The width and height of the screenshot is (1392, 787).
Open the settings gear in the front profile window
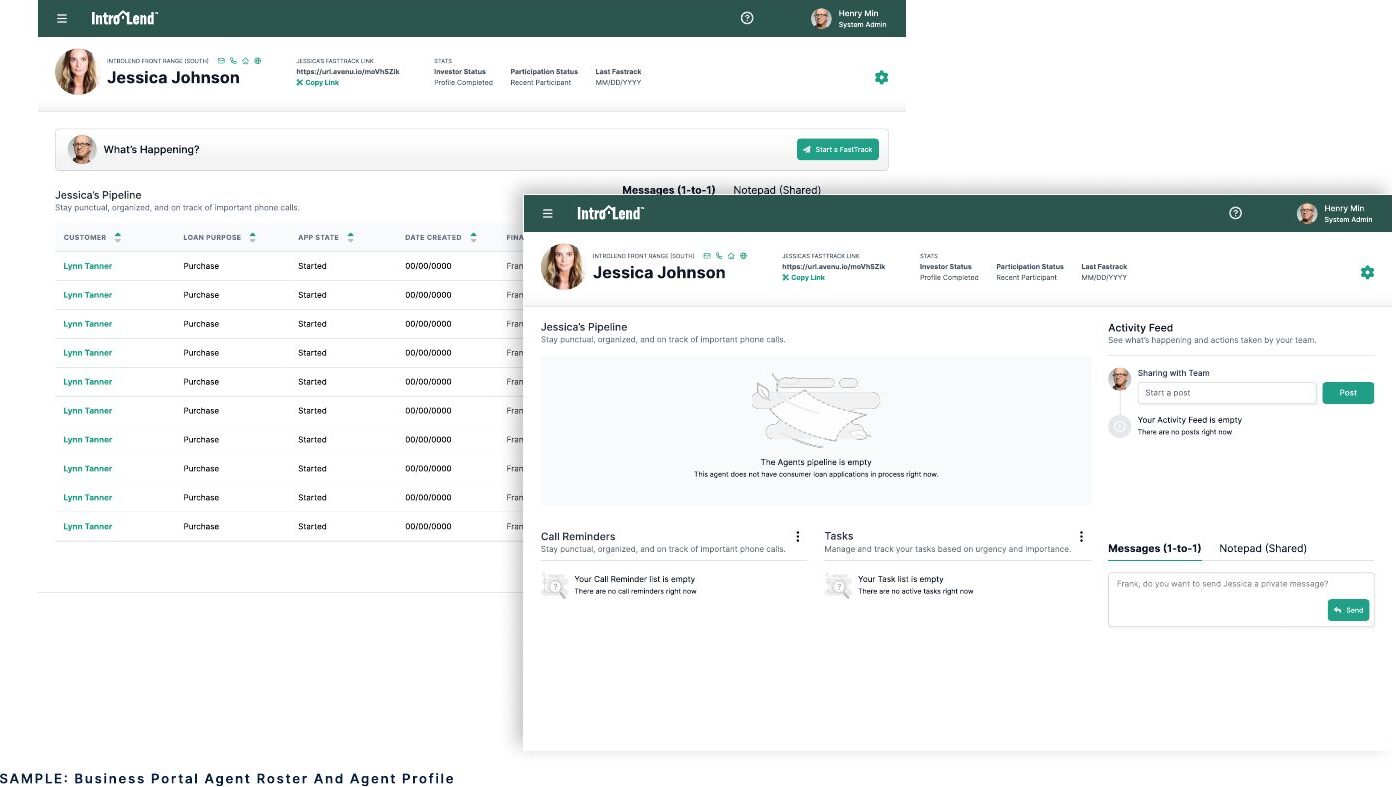click(1367, 272)
